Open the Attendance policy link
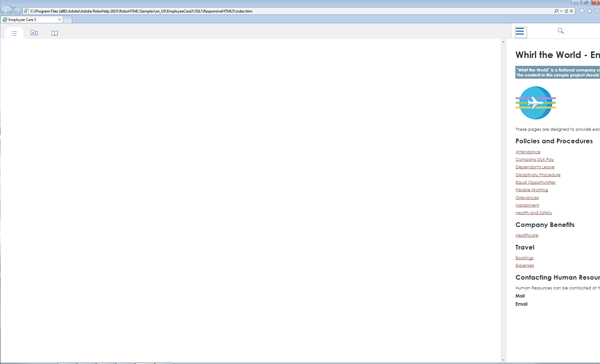Viewport: 600px width, 364px height. tap(528, 152)
